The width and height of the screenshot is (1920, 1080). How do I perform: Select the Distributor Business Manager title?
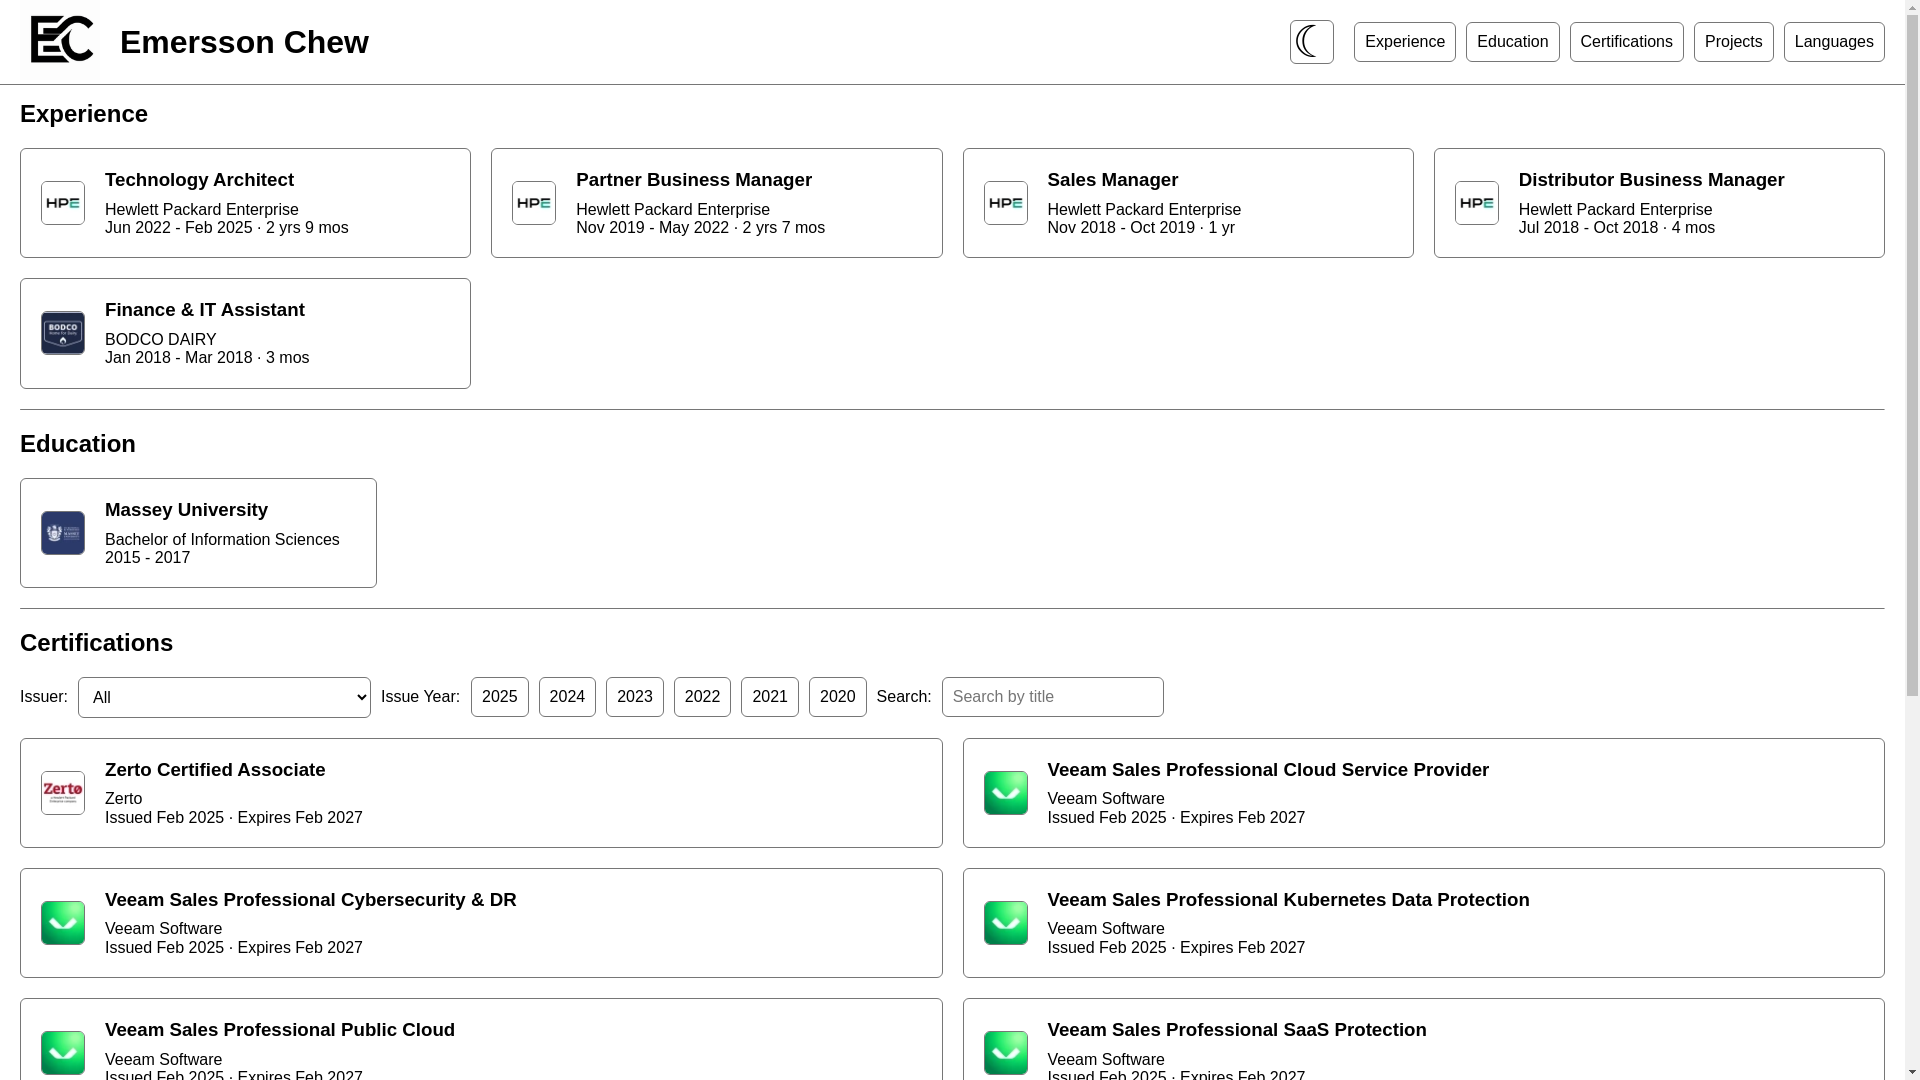tap(1651, 180)
